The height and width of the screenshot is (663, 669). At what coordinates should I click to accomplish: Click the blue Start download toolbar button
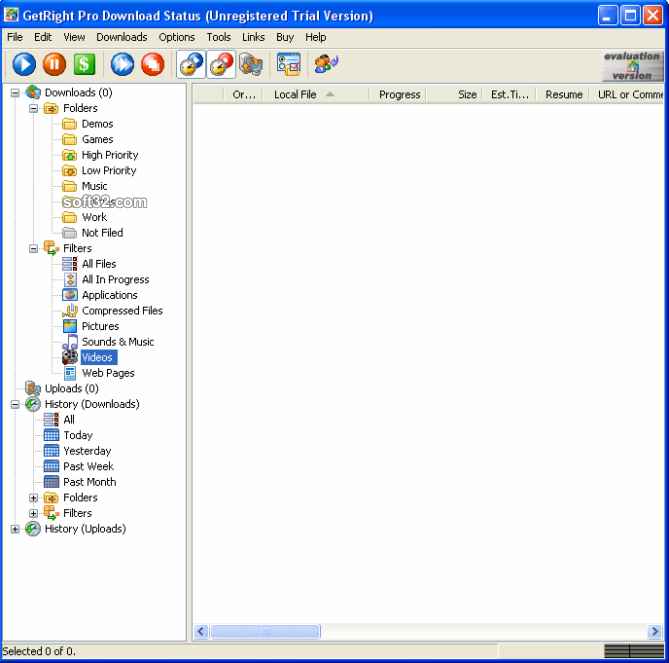24,64
